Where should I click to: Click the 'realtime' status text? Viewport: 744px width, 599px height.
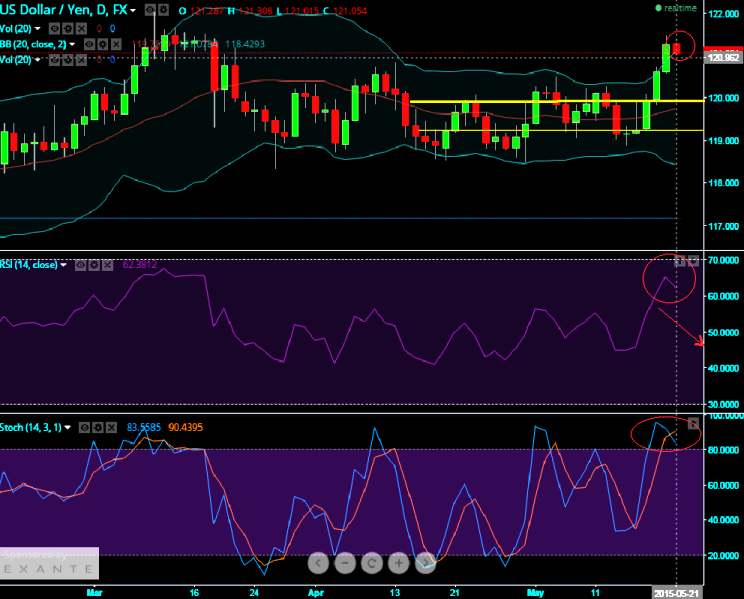[680, 8]
